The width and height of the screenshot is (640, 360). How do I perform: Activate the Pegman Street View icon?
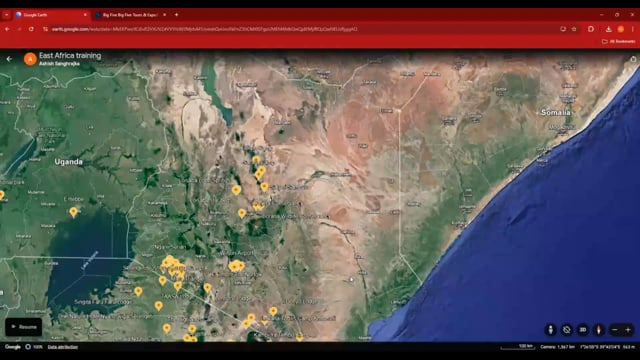pos(550,330)
